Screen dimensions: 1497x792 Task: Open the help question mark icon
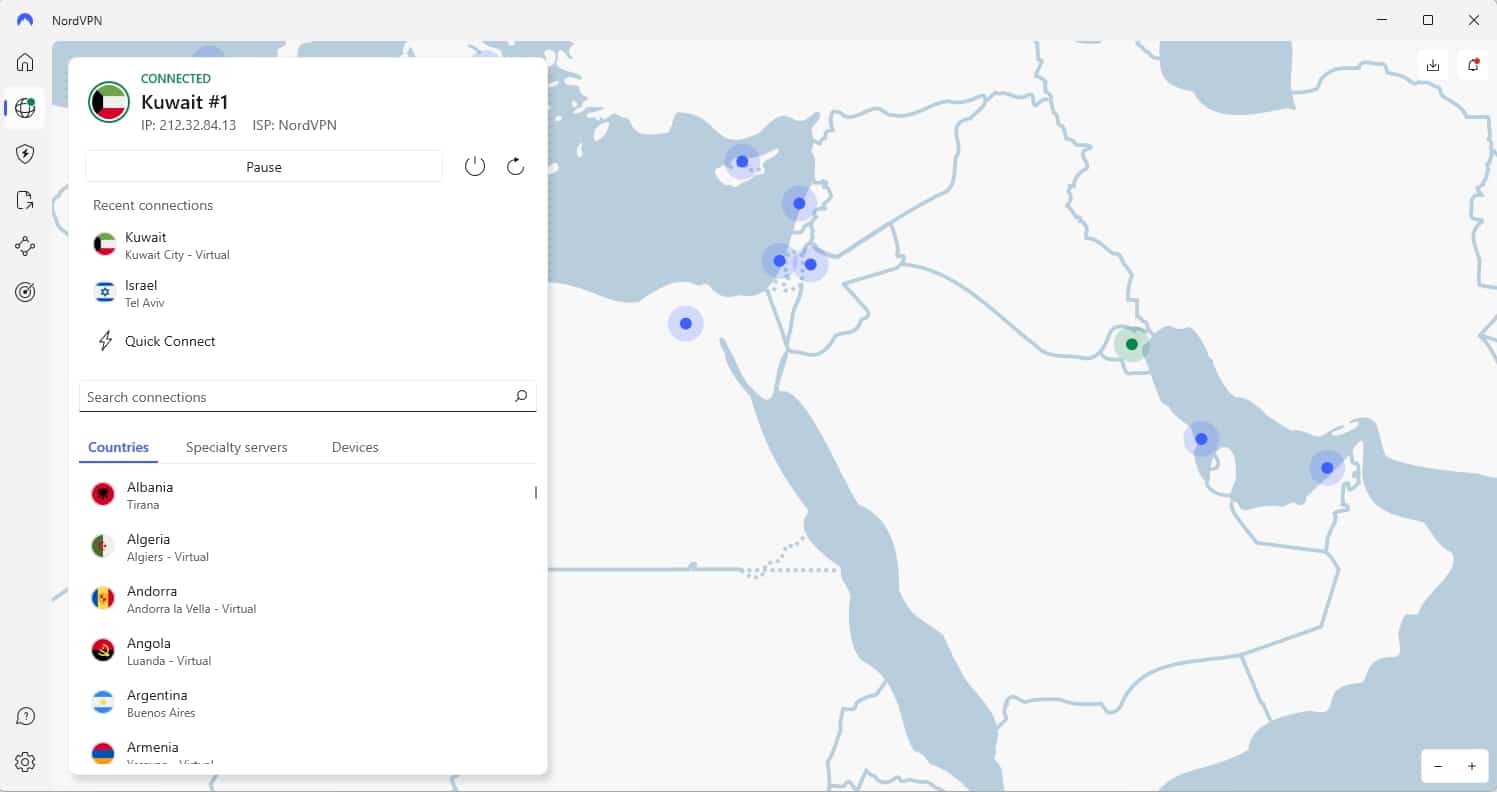point(25,716)
